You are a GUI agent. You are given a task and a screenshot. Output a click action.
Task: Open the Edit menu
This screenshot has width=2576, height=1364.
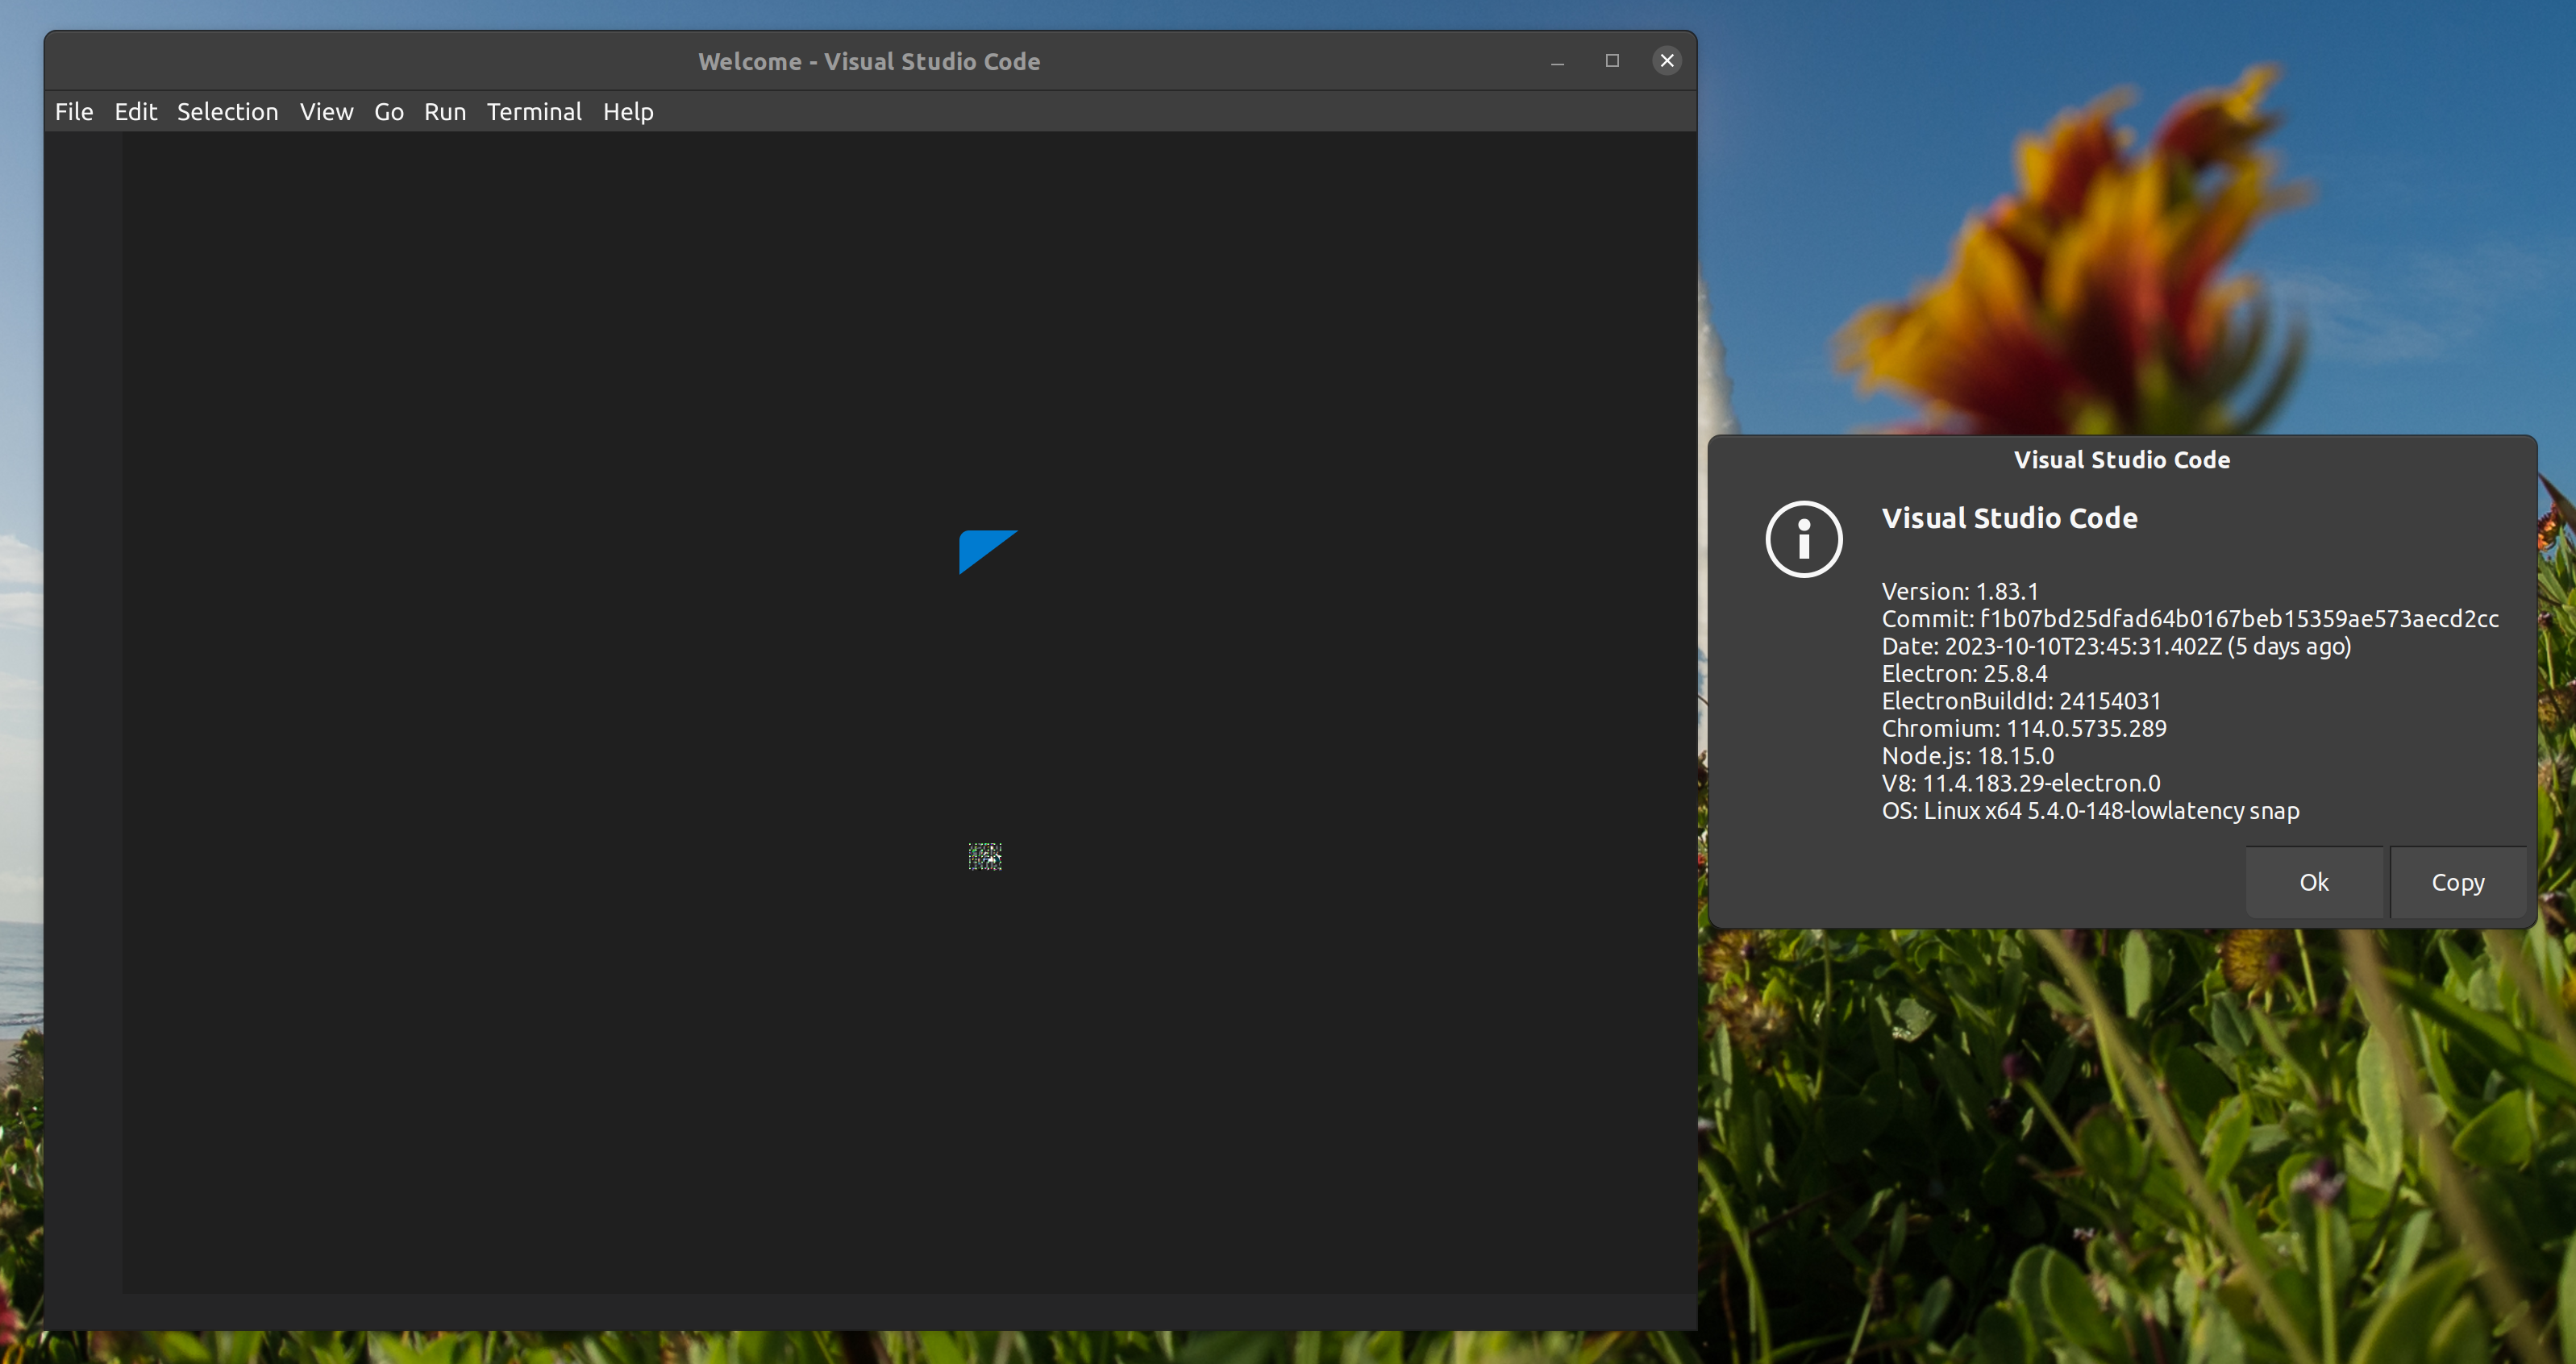pos(135,111)
